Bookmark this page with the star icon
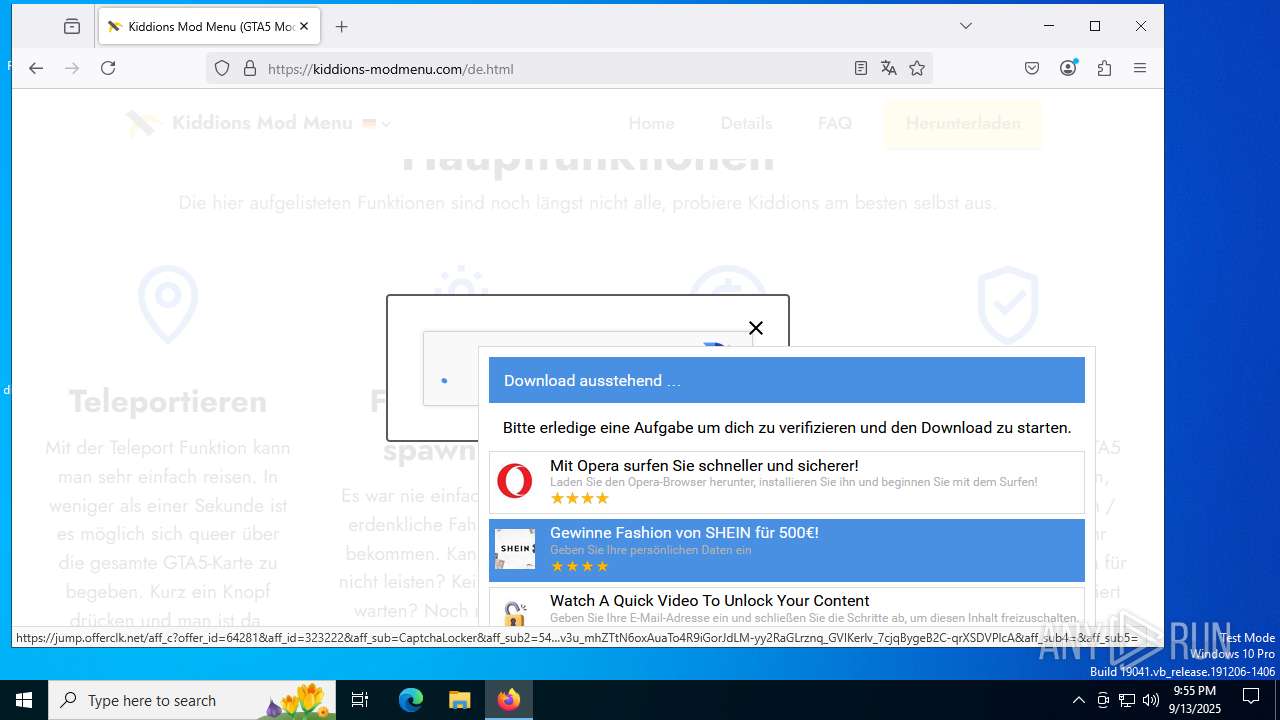 pyautogui.click(x=917, y=68)
